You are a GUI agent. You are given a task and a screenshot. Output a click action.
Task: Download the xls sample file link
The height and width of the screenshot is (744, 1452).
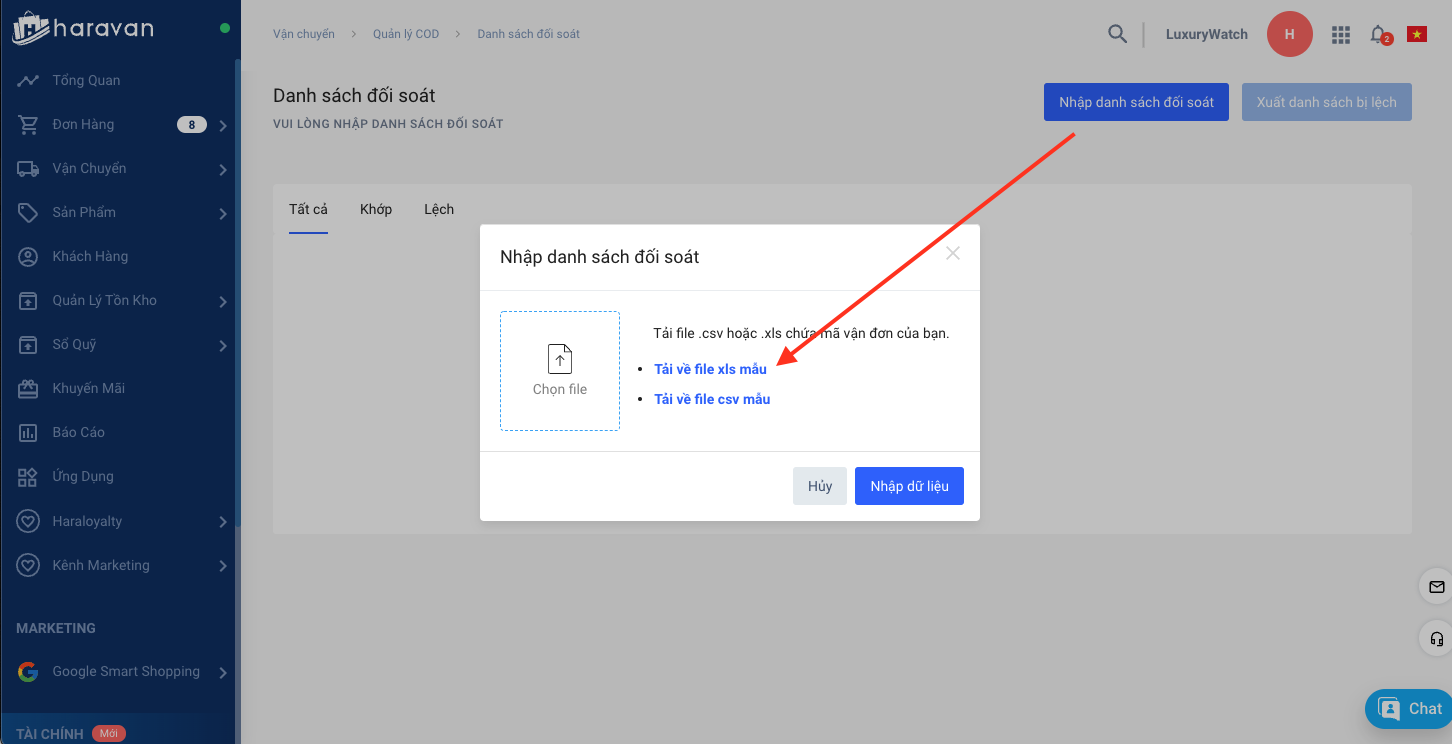[710, 369]
